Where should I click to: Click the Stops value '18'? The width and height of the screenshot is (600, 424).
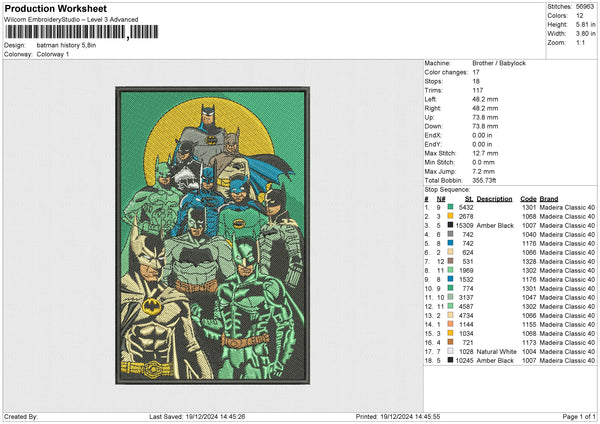point(476,81)
